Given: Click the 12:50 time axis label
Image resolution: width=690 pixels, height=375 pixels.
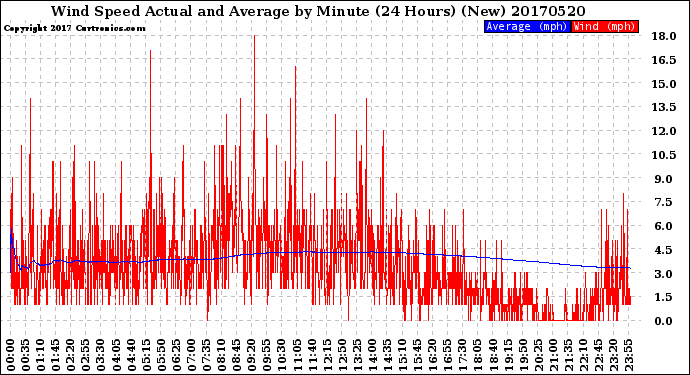Looking at the screenshot, I should (342, 355).
